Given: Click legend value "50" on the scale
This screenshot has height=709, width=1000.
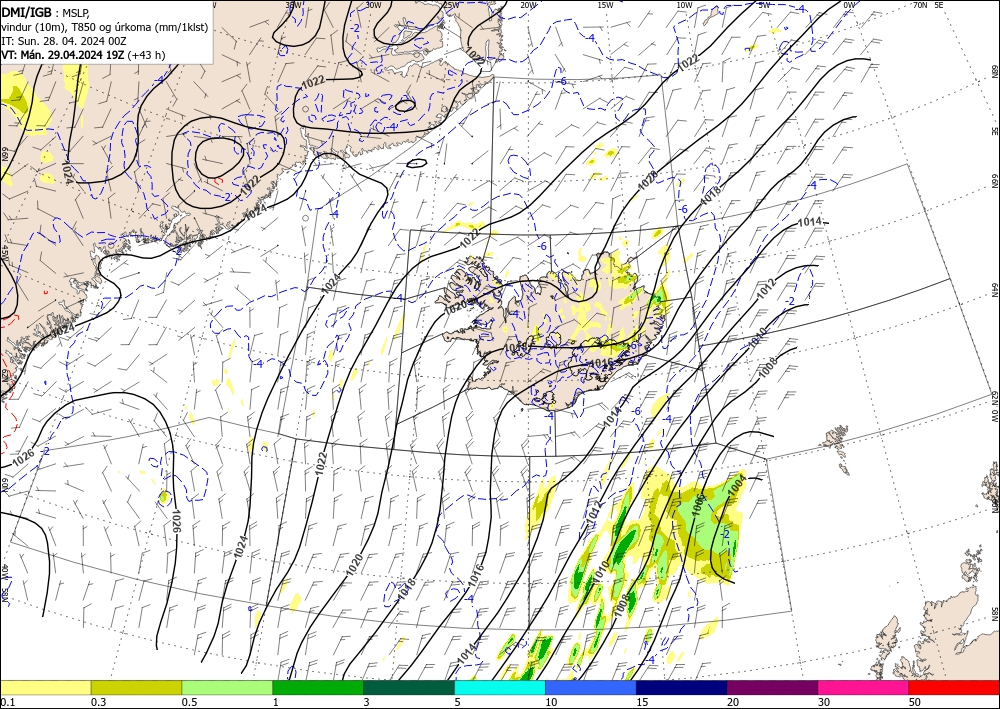Looking at the screenshot, I should point(915,702).
